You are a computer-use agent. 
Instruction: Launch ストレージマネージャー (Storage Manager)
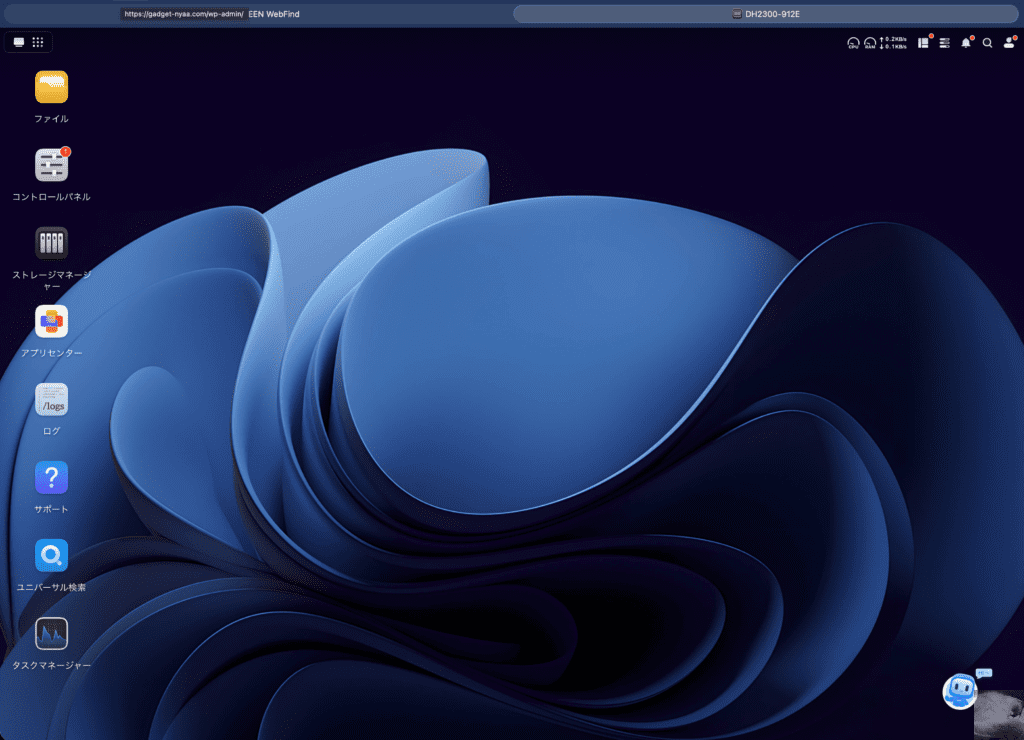(x=51, y=243)
